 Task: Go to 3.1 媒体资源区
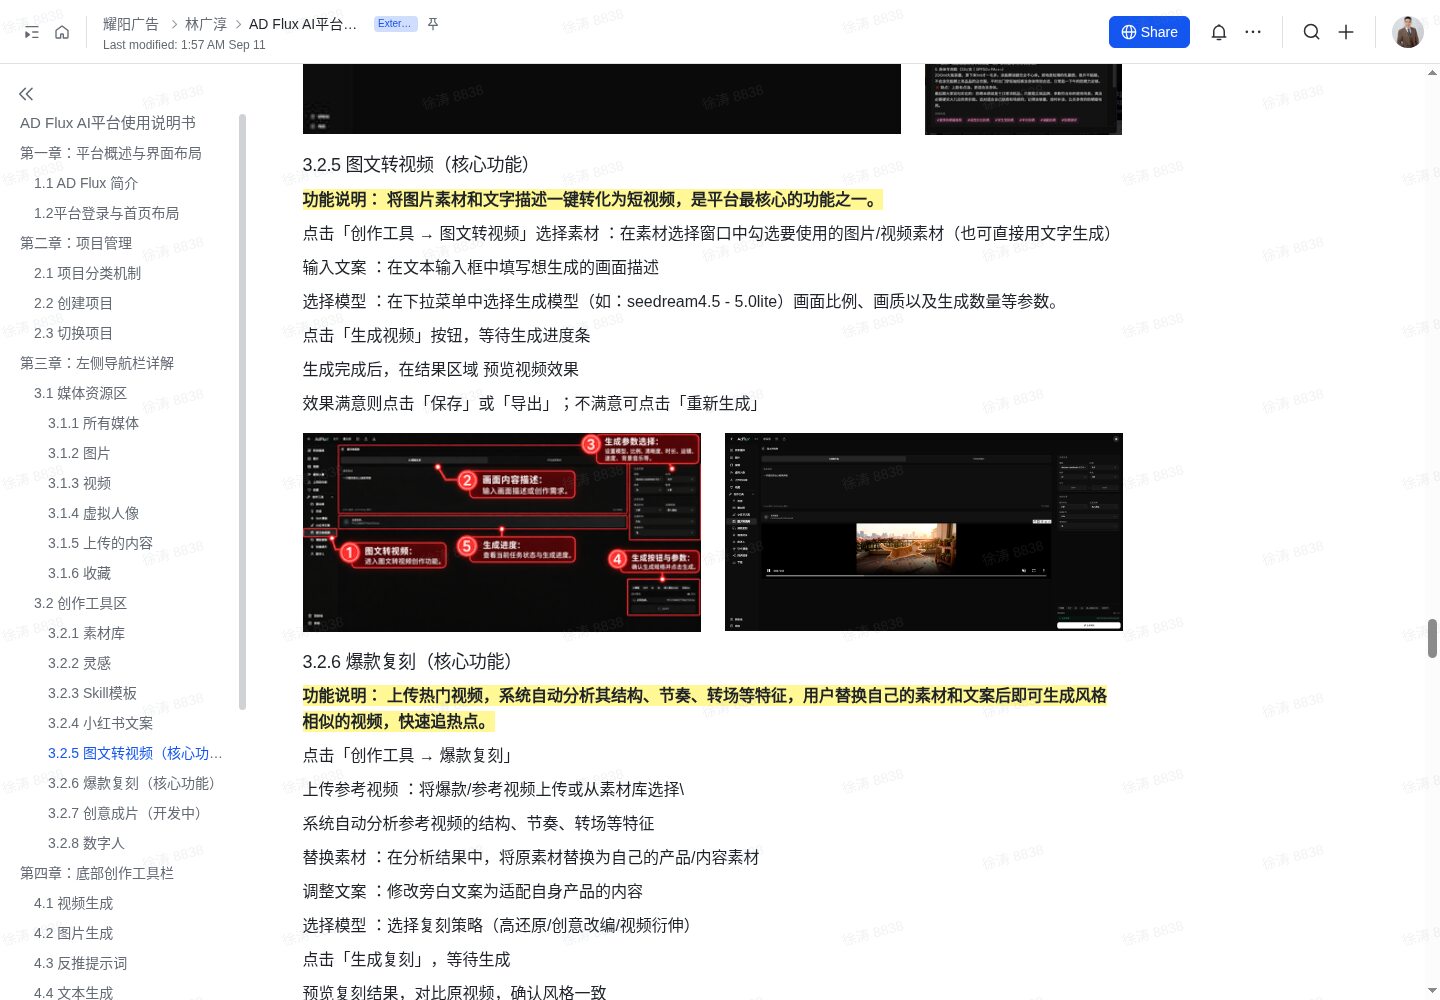[80, 393]
